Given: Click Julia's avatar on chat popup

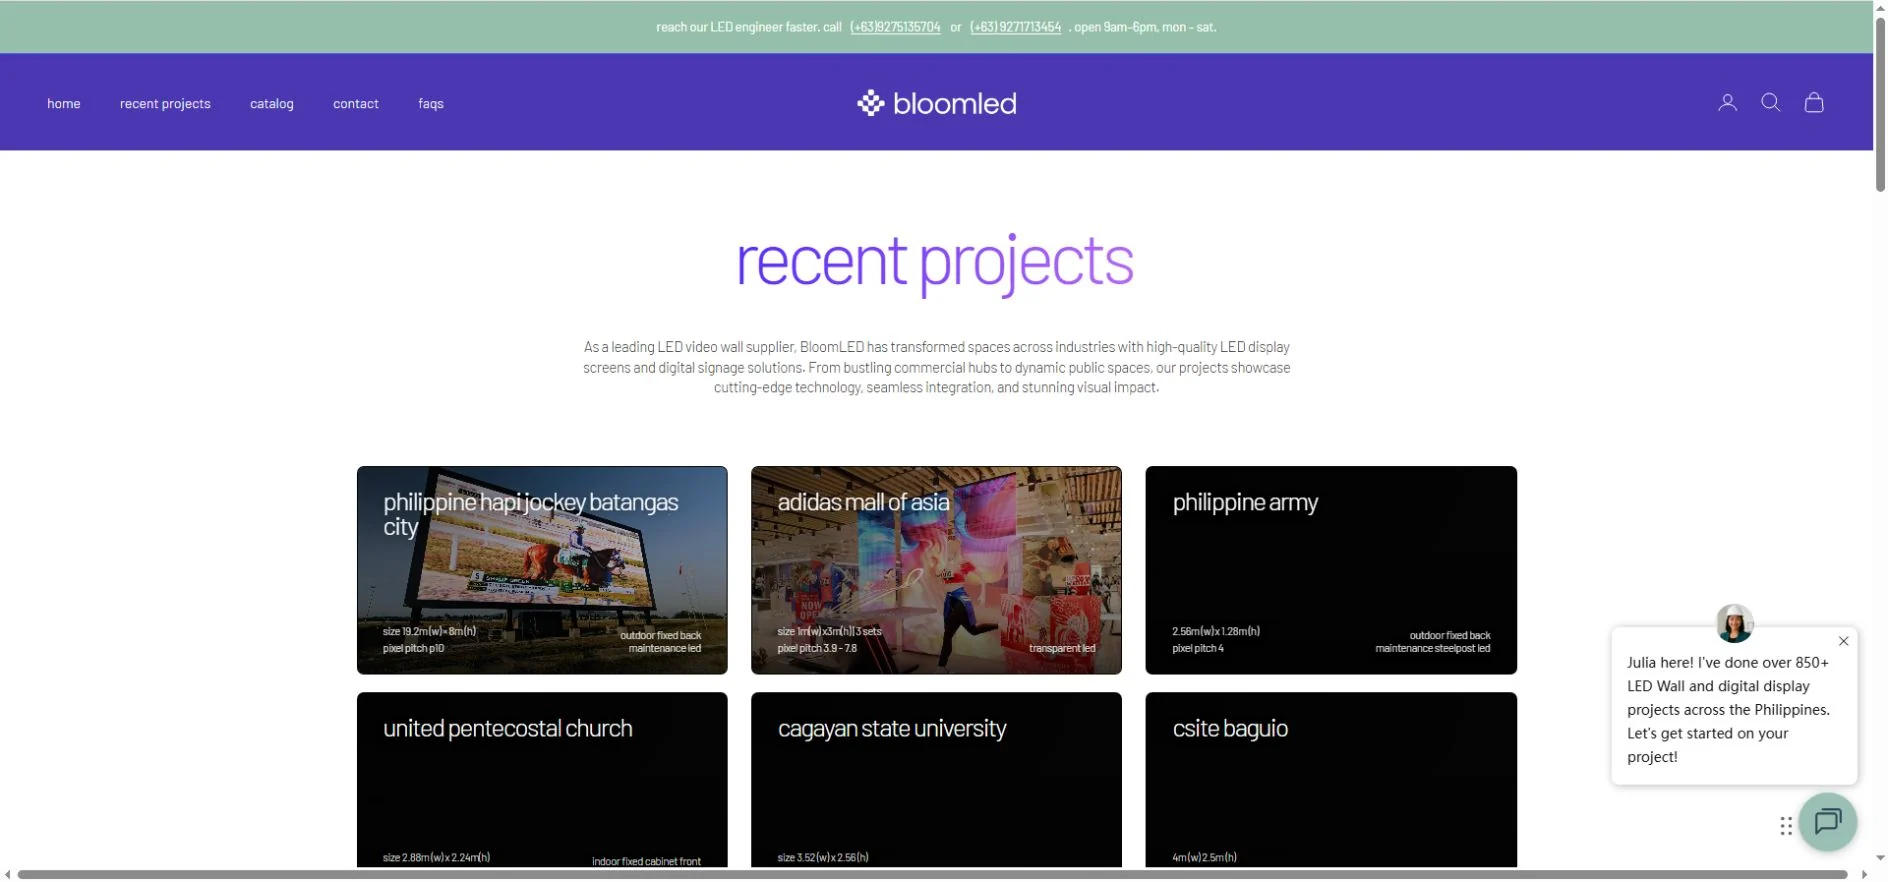Looking at the screenshot, I should (x=1734, y=623).
